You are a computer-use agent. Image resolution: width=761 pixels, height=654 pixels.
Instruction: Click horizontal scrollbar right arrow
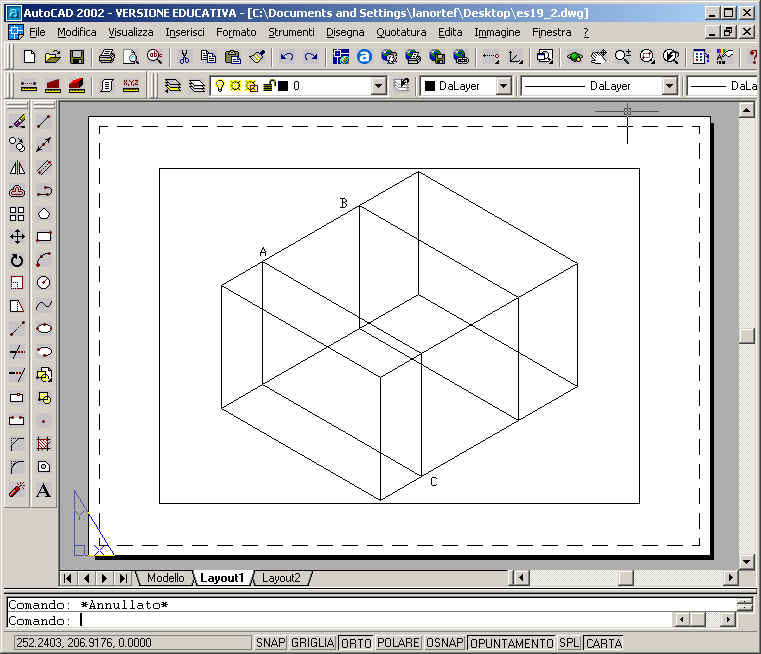[730, 578]
